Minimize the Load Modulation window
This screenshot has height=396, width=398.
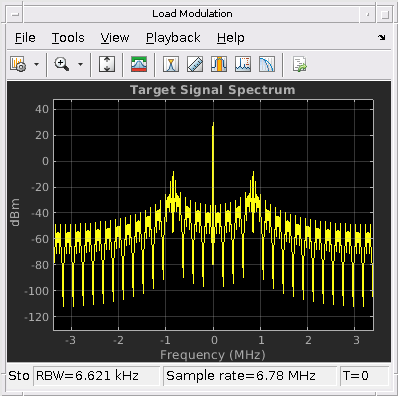[368, 14]
